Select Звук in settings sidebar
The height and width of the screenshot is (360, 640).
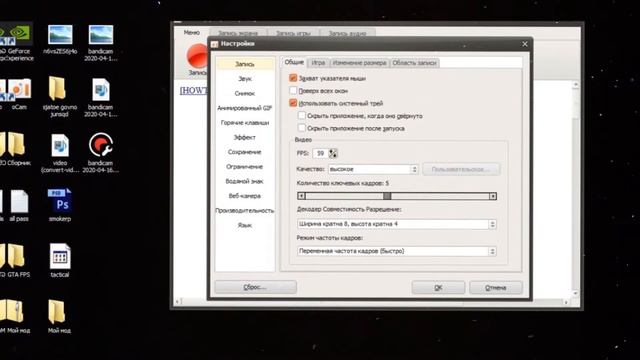(x=245, y=79)
